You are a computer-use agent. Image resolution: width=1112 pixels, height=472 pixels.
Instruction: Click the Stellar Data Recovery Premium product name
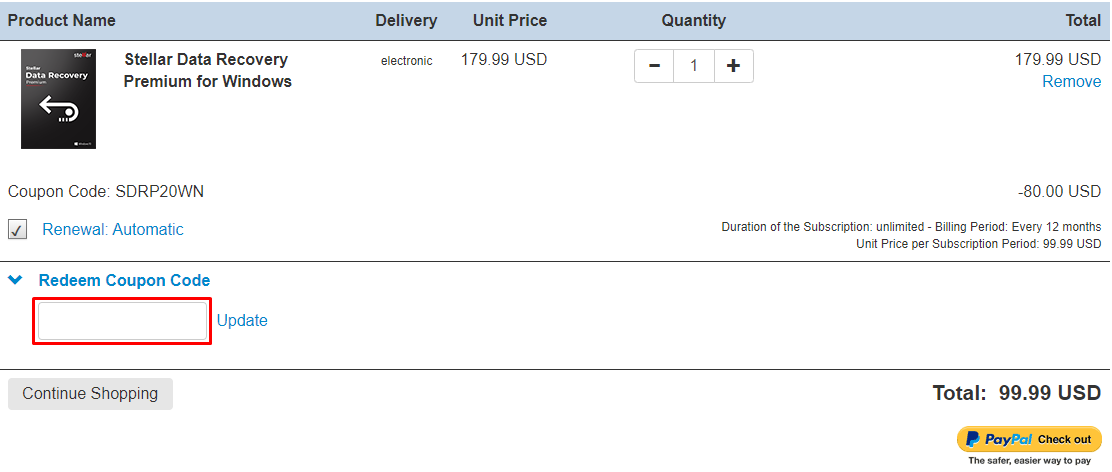coord(208,70)
